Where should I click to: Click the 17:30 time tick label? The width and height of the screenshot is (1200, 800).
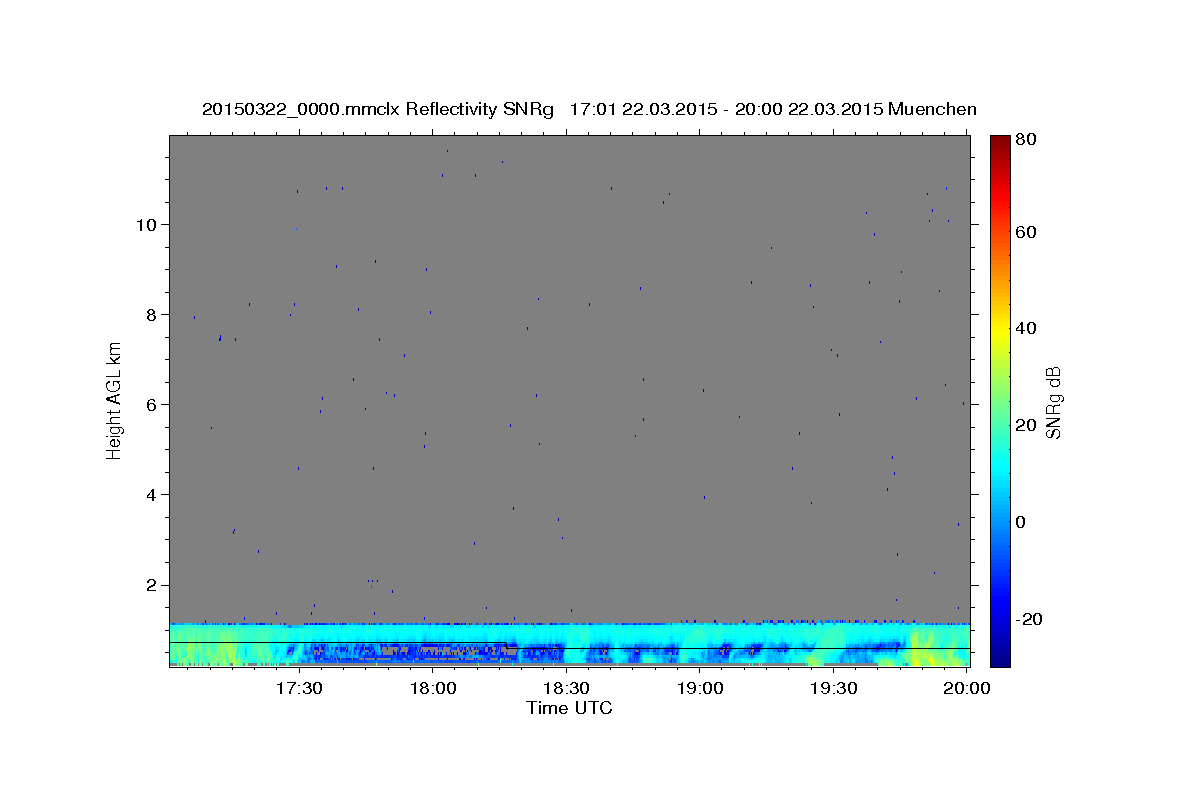click(298, 689)
